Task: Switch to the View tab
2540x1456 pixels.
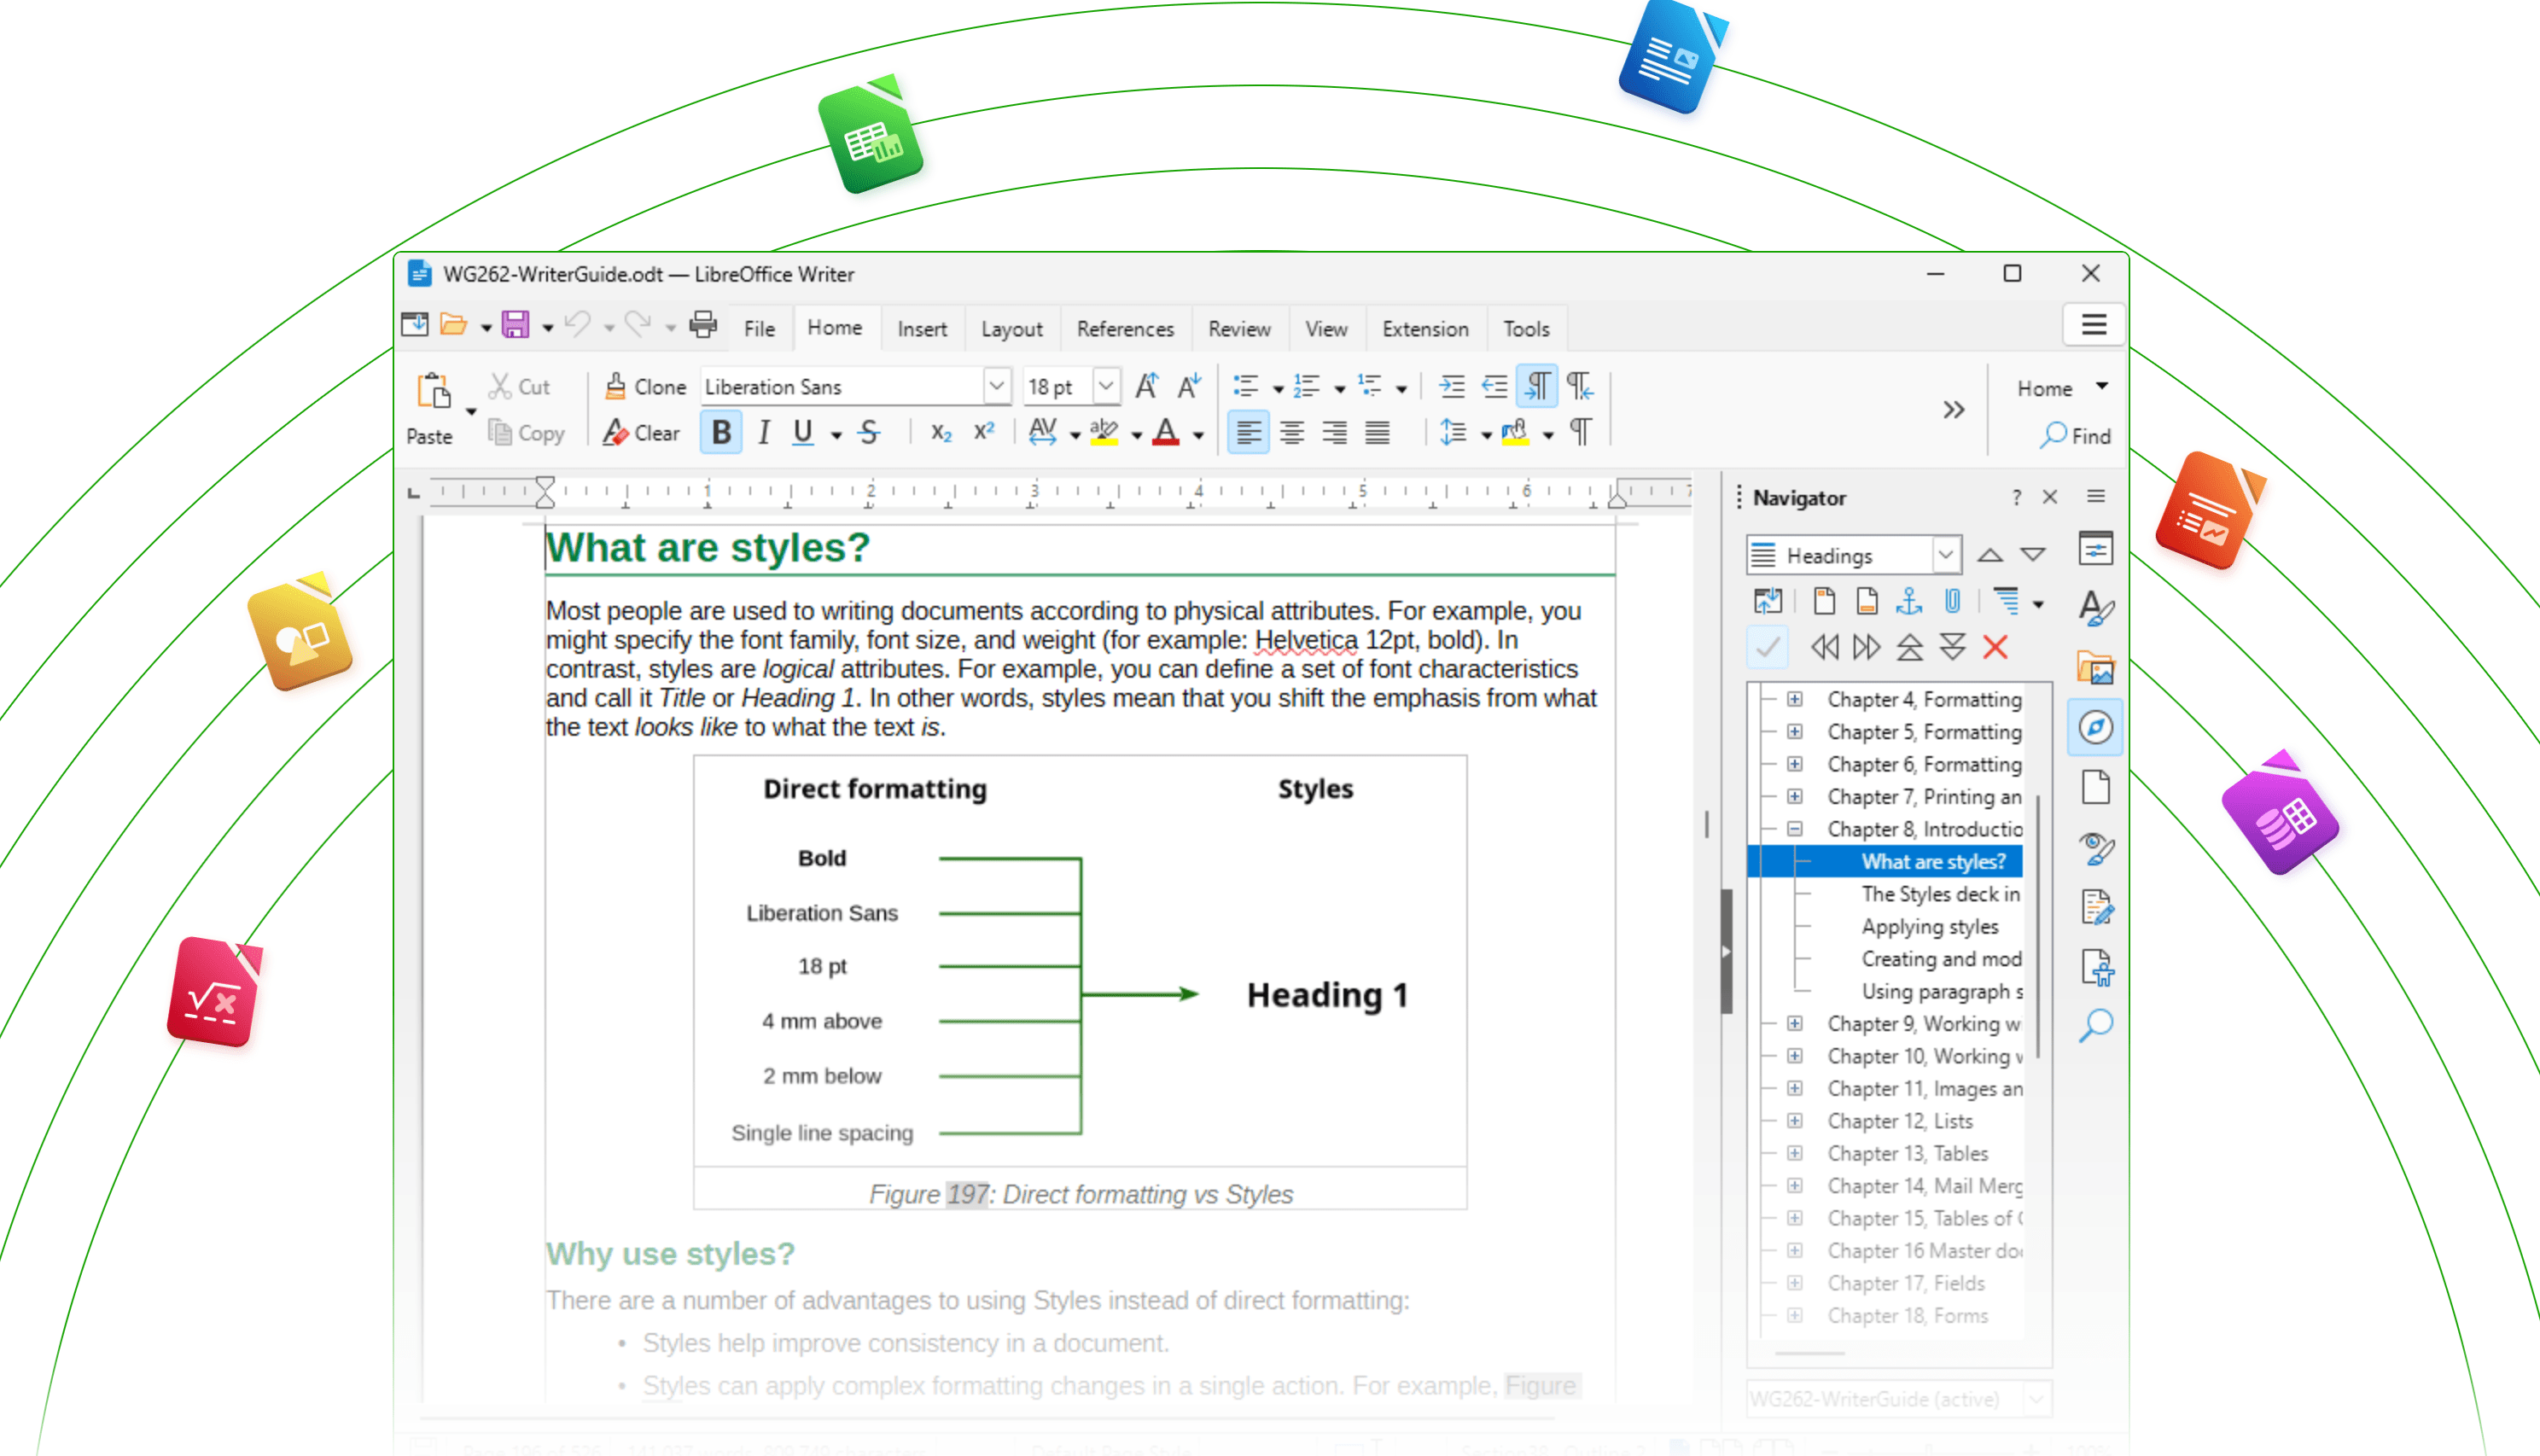Action: 1326,329
